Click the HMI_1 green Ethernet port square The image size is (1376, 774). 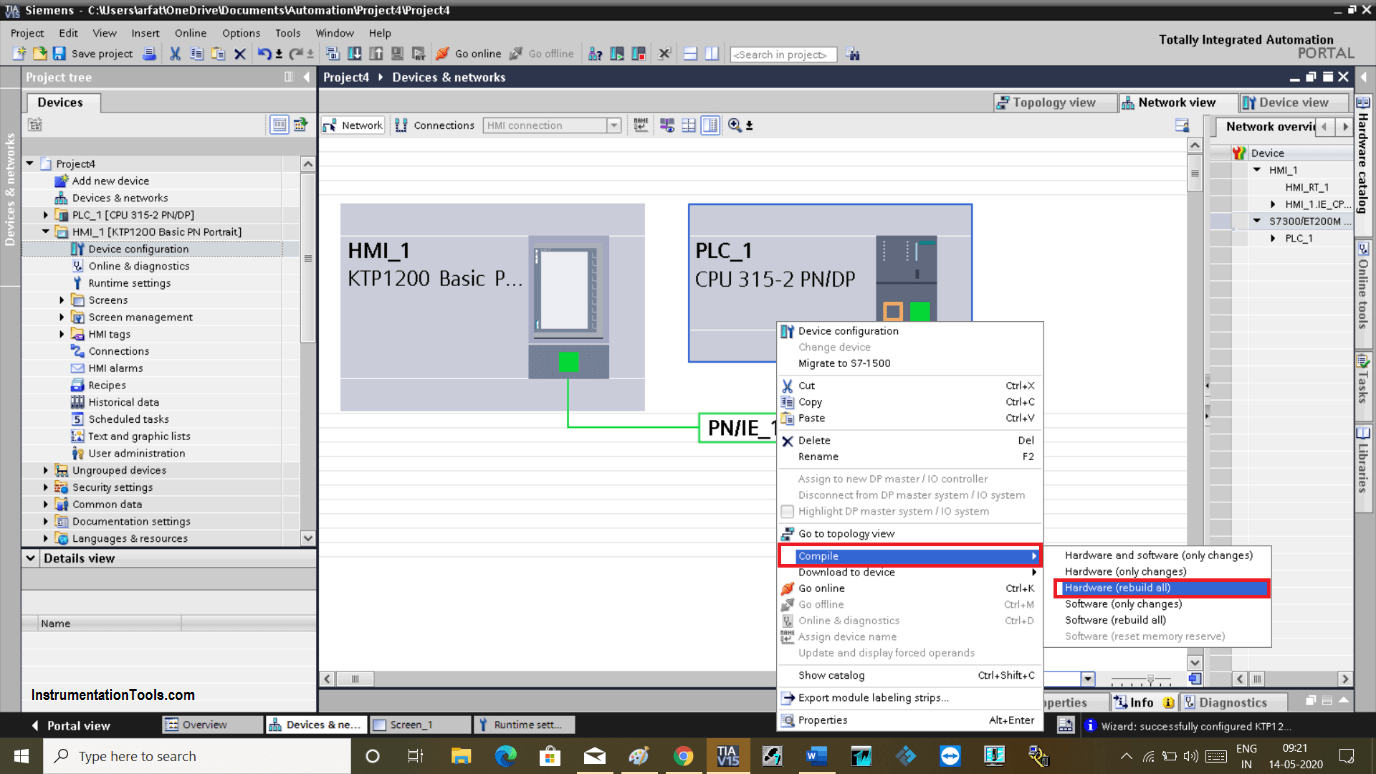click(569, 362)
